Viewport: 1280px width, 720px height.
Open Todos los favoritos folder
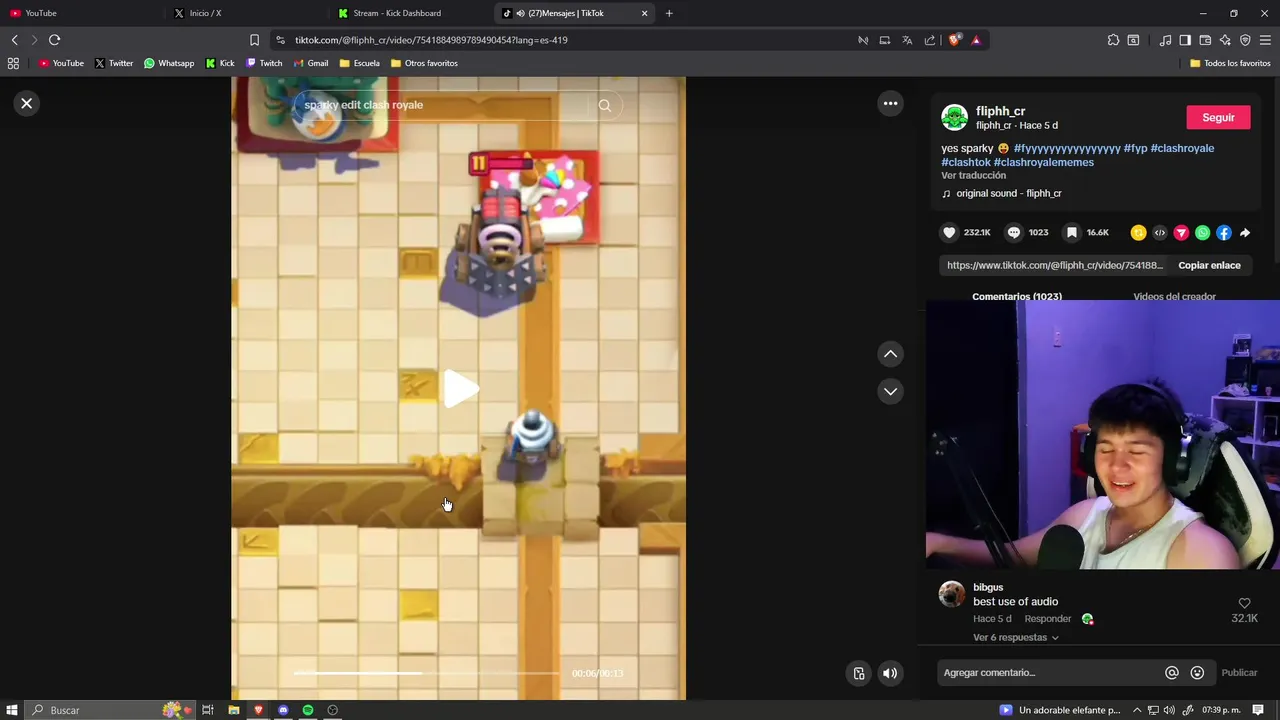point(1230,63)
